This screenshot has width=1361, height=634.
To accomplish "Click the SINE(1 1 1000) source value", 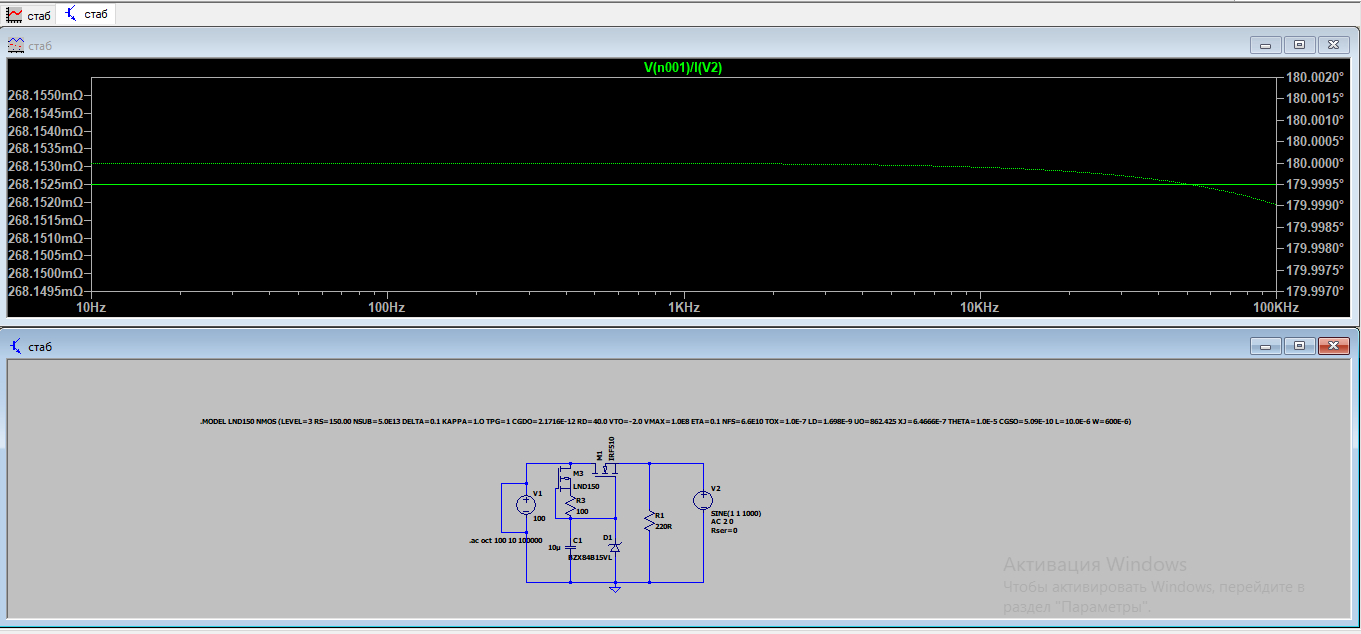I will coord(736,513).
